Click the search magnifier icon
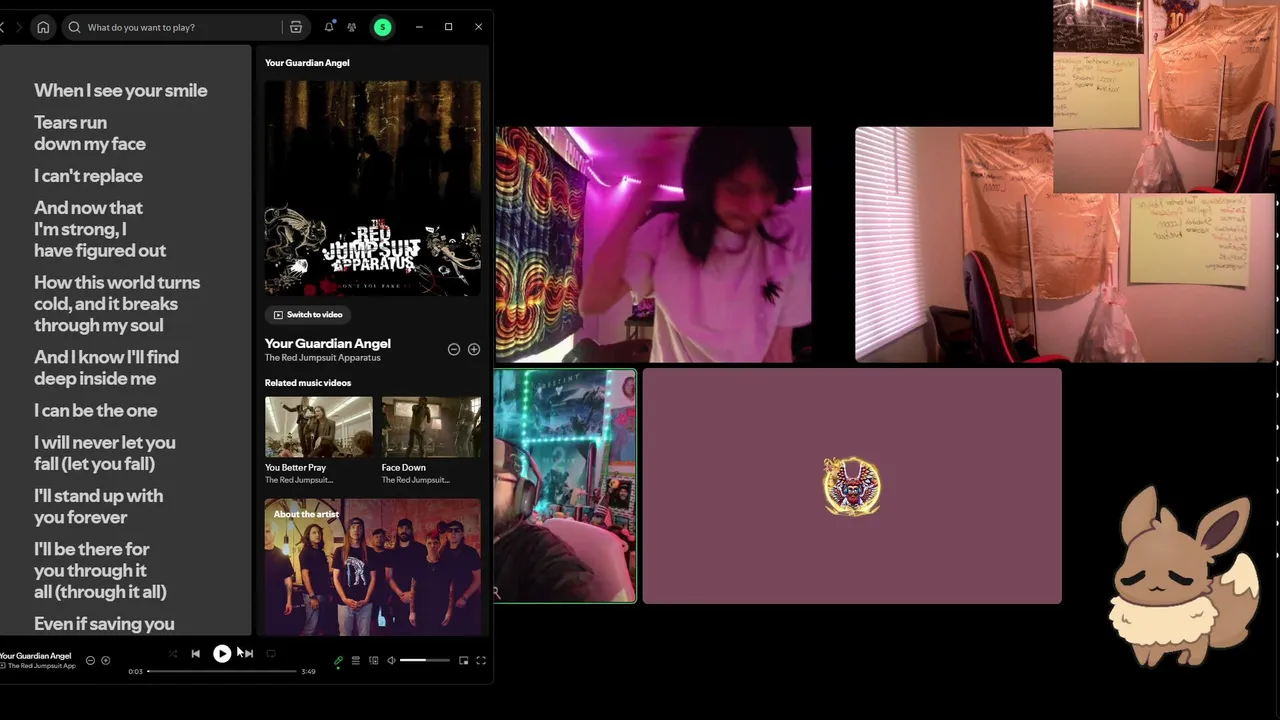The image size is (1280, 720). click(x=74, y=27)
